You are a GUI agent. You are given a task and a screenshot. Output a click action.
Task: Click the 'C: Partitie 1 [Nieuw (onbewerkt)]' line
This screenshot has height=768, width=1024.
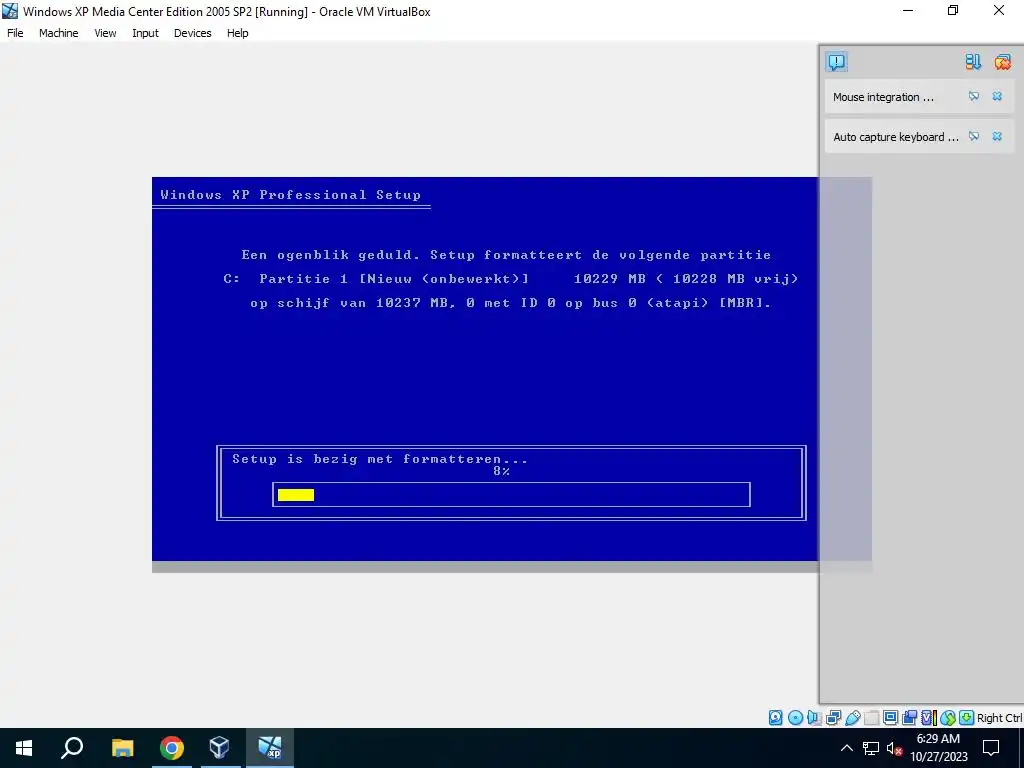511,279
